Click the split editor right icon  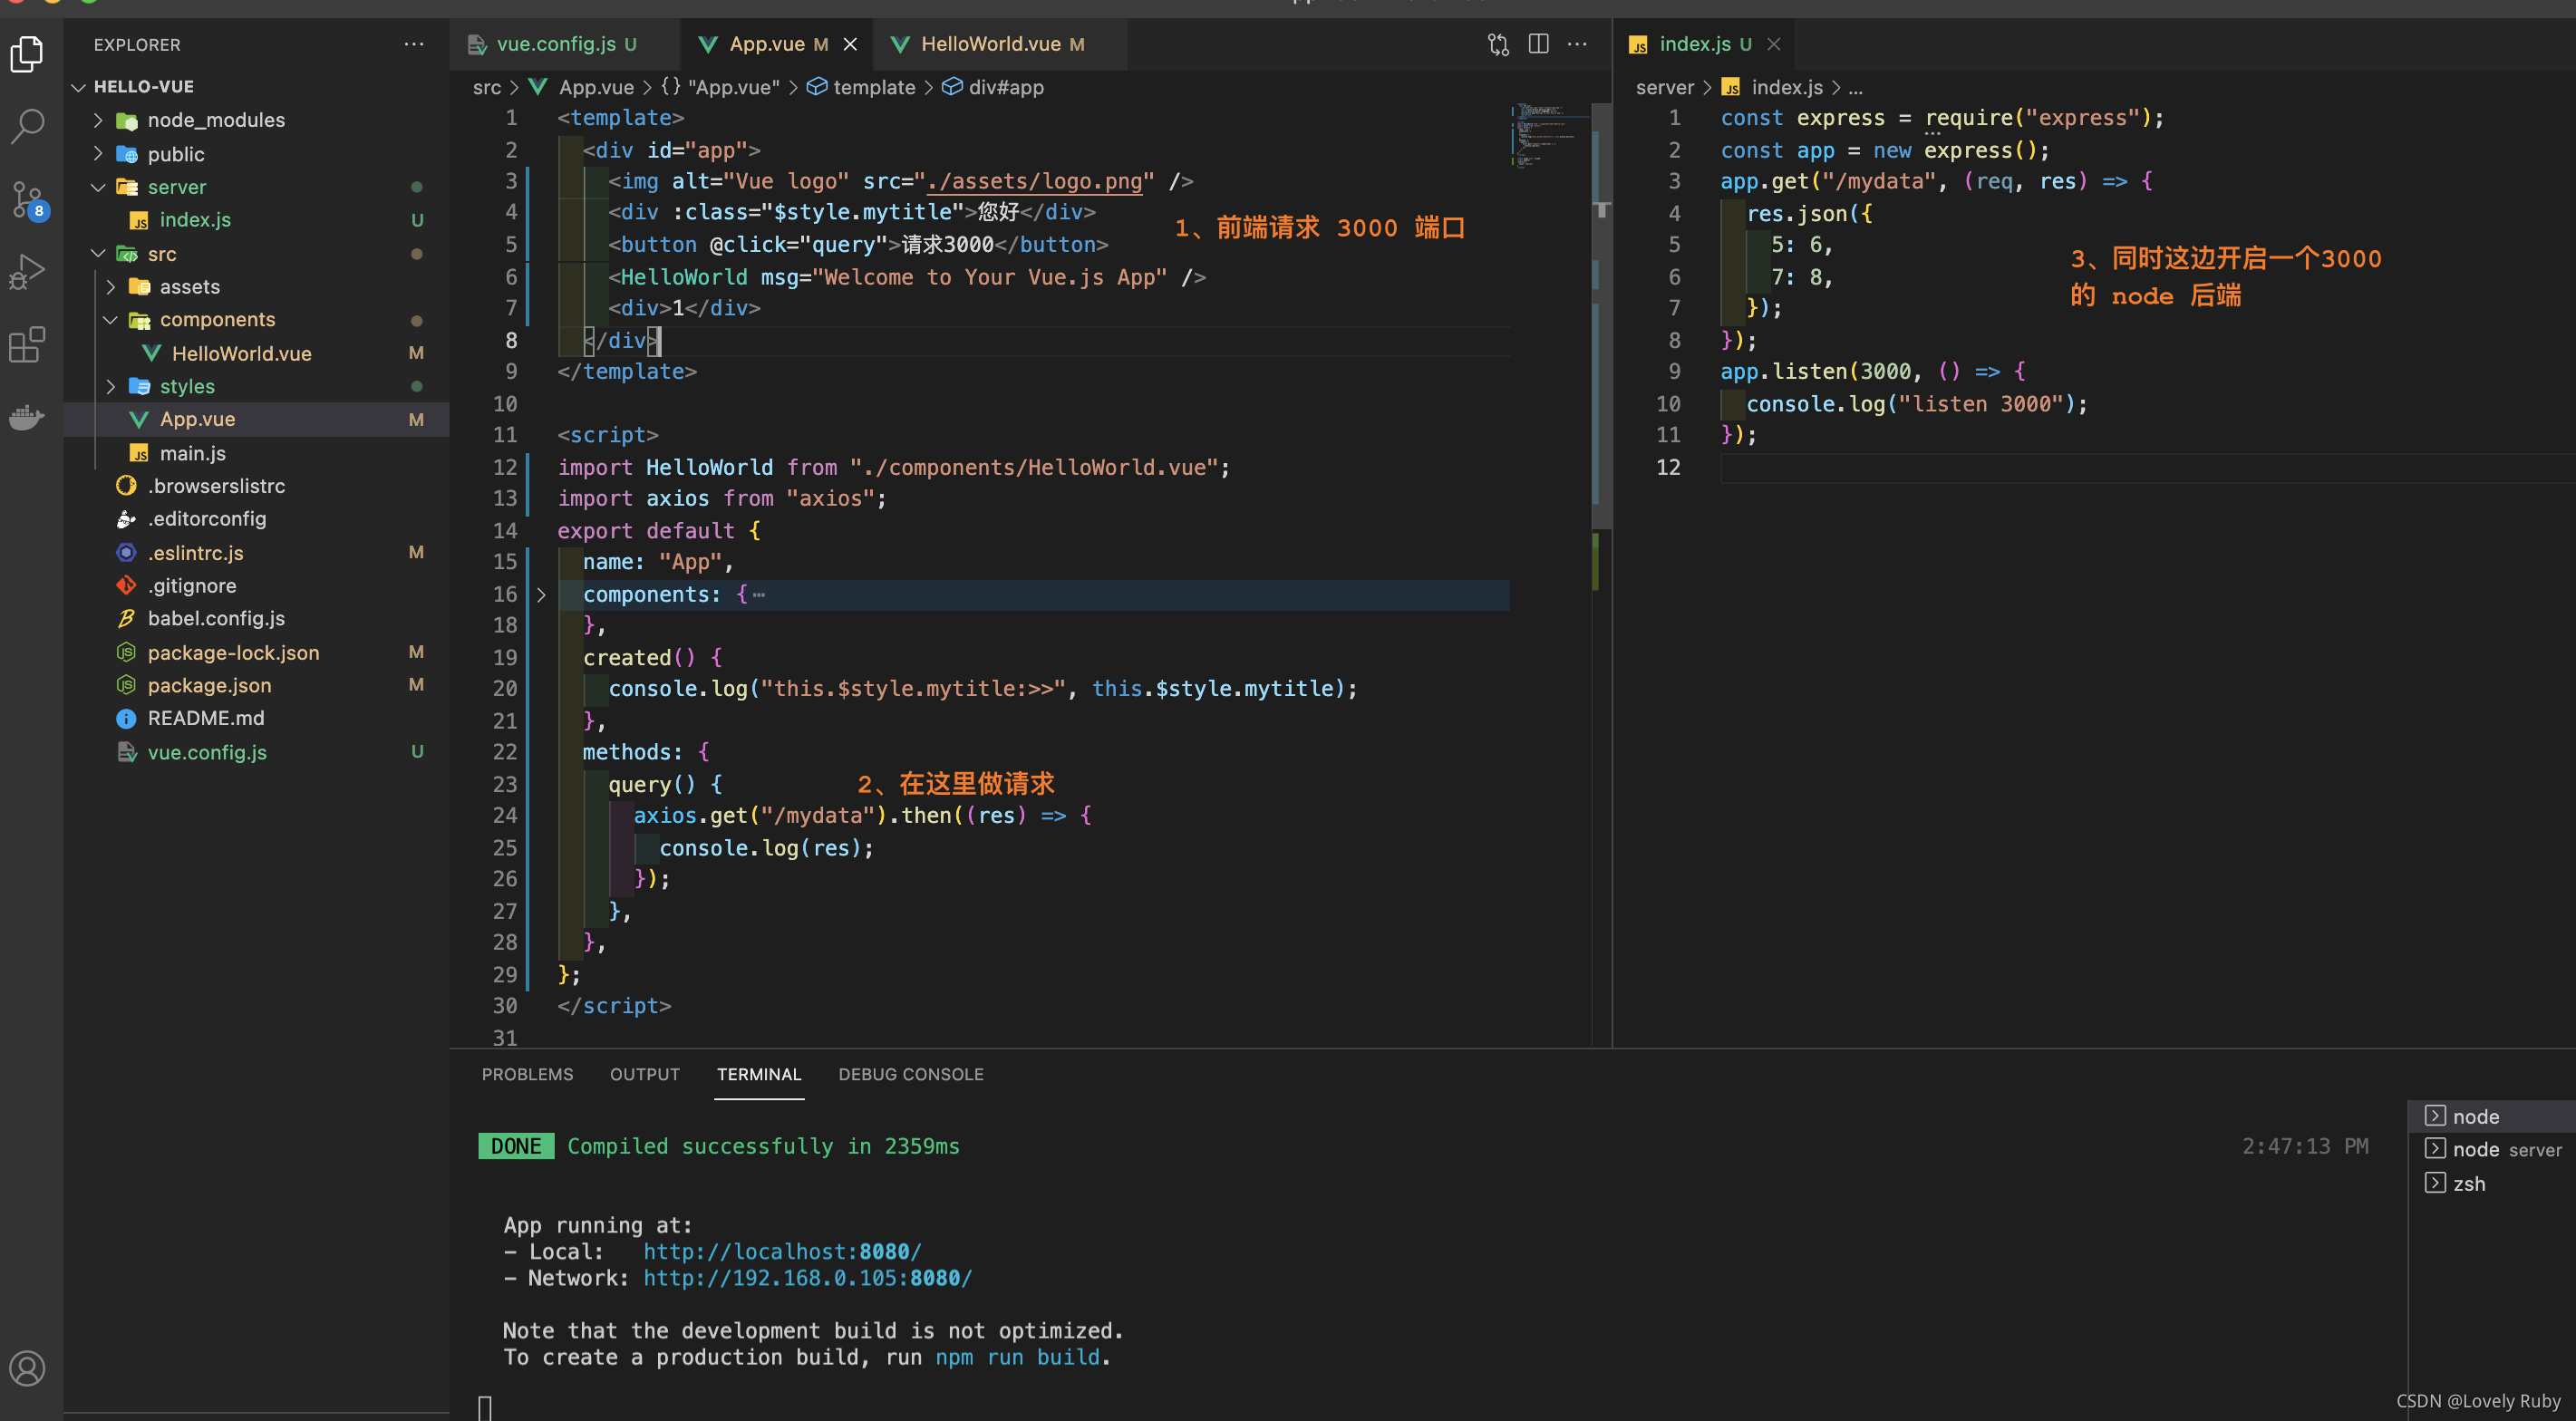(1538, 44)
